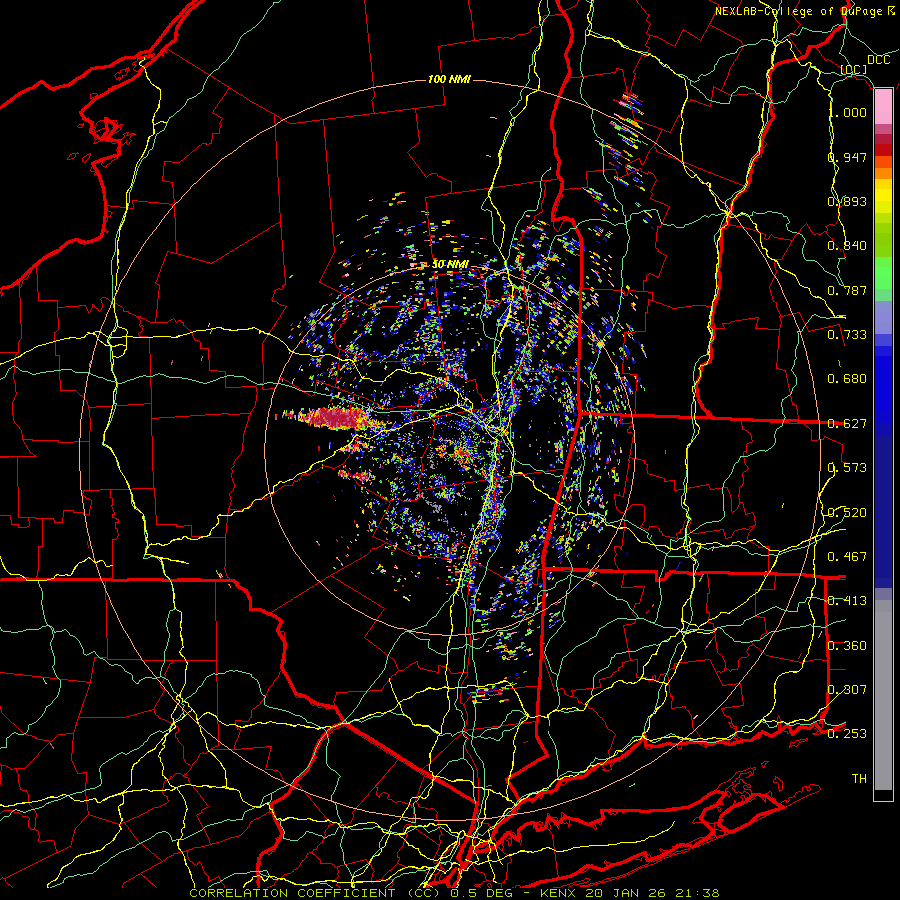The height and width of the screenshot is (900, 900).
Task: Click the 0.413 scale value
Action: point(847,601)
